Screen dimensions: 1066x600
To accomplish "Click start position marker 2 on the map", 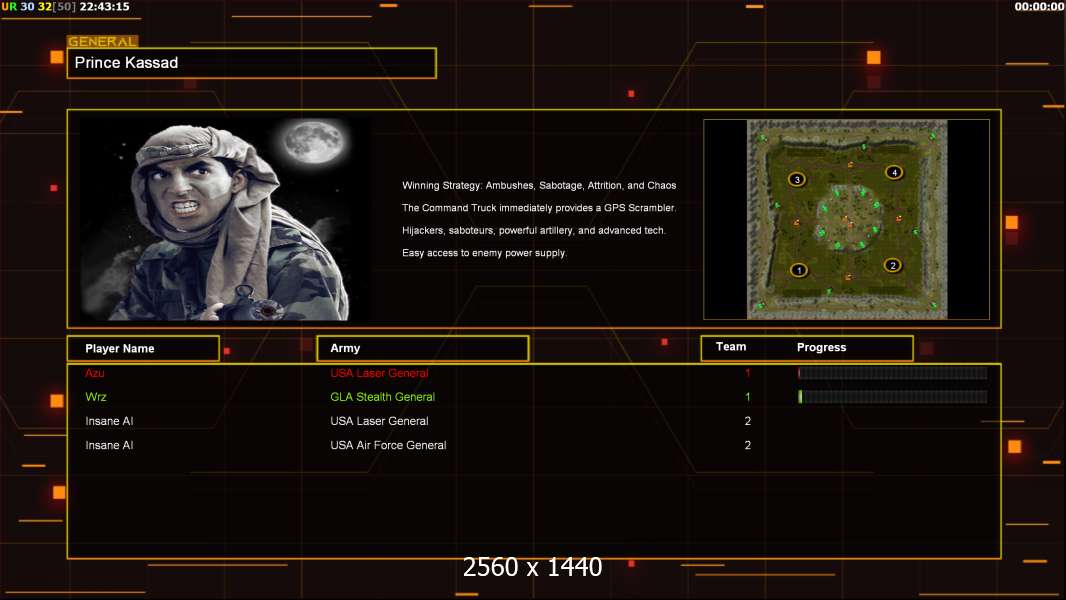I will coord(893,265).
